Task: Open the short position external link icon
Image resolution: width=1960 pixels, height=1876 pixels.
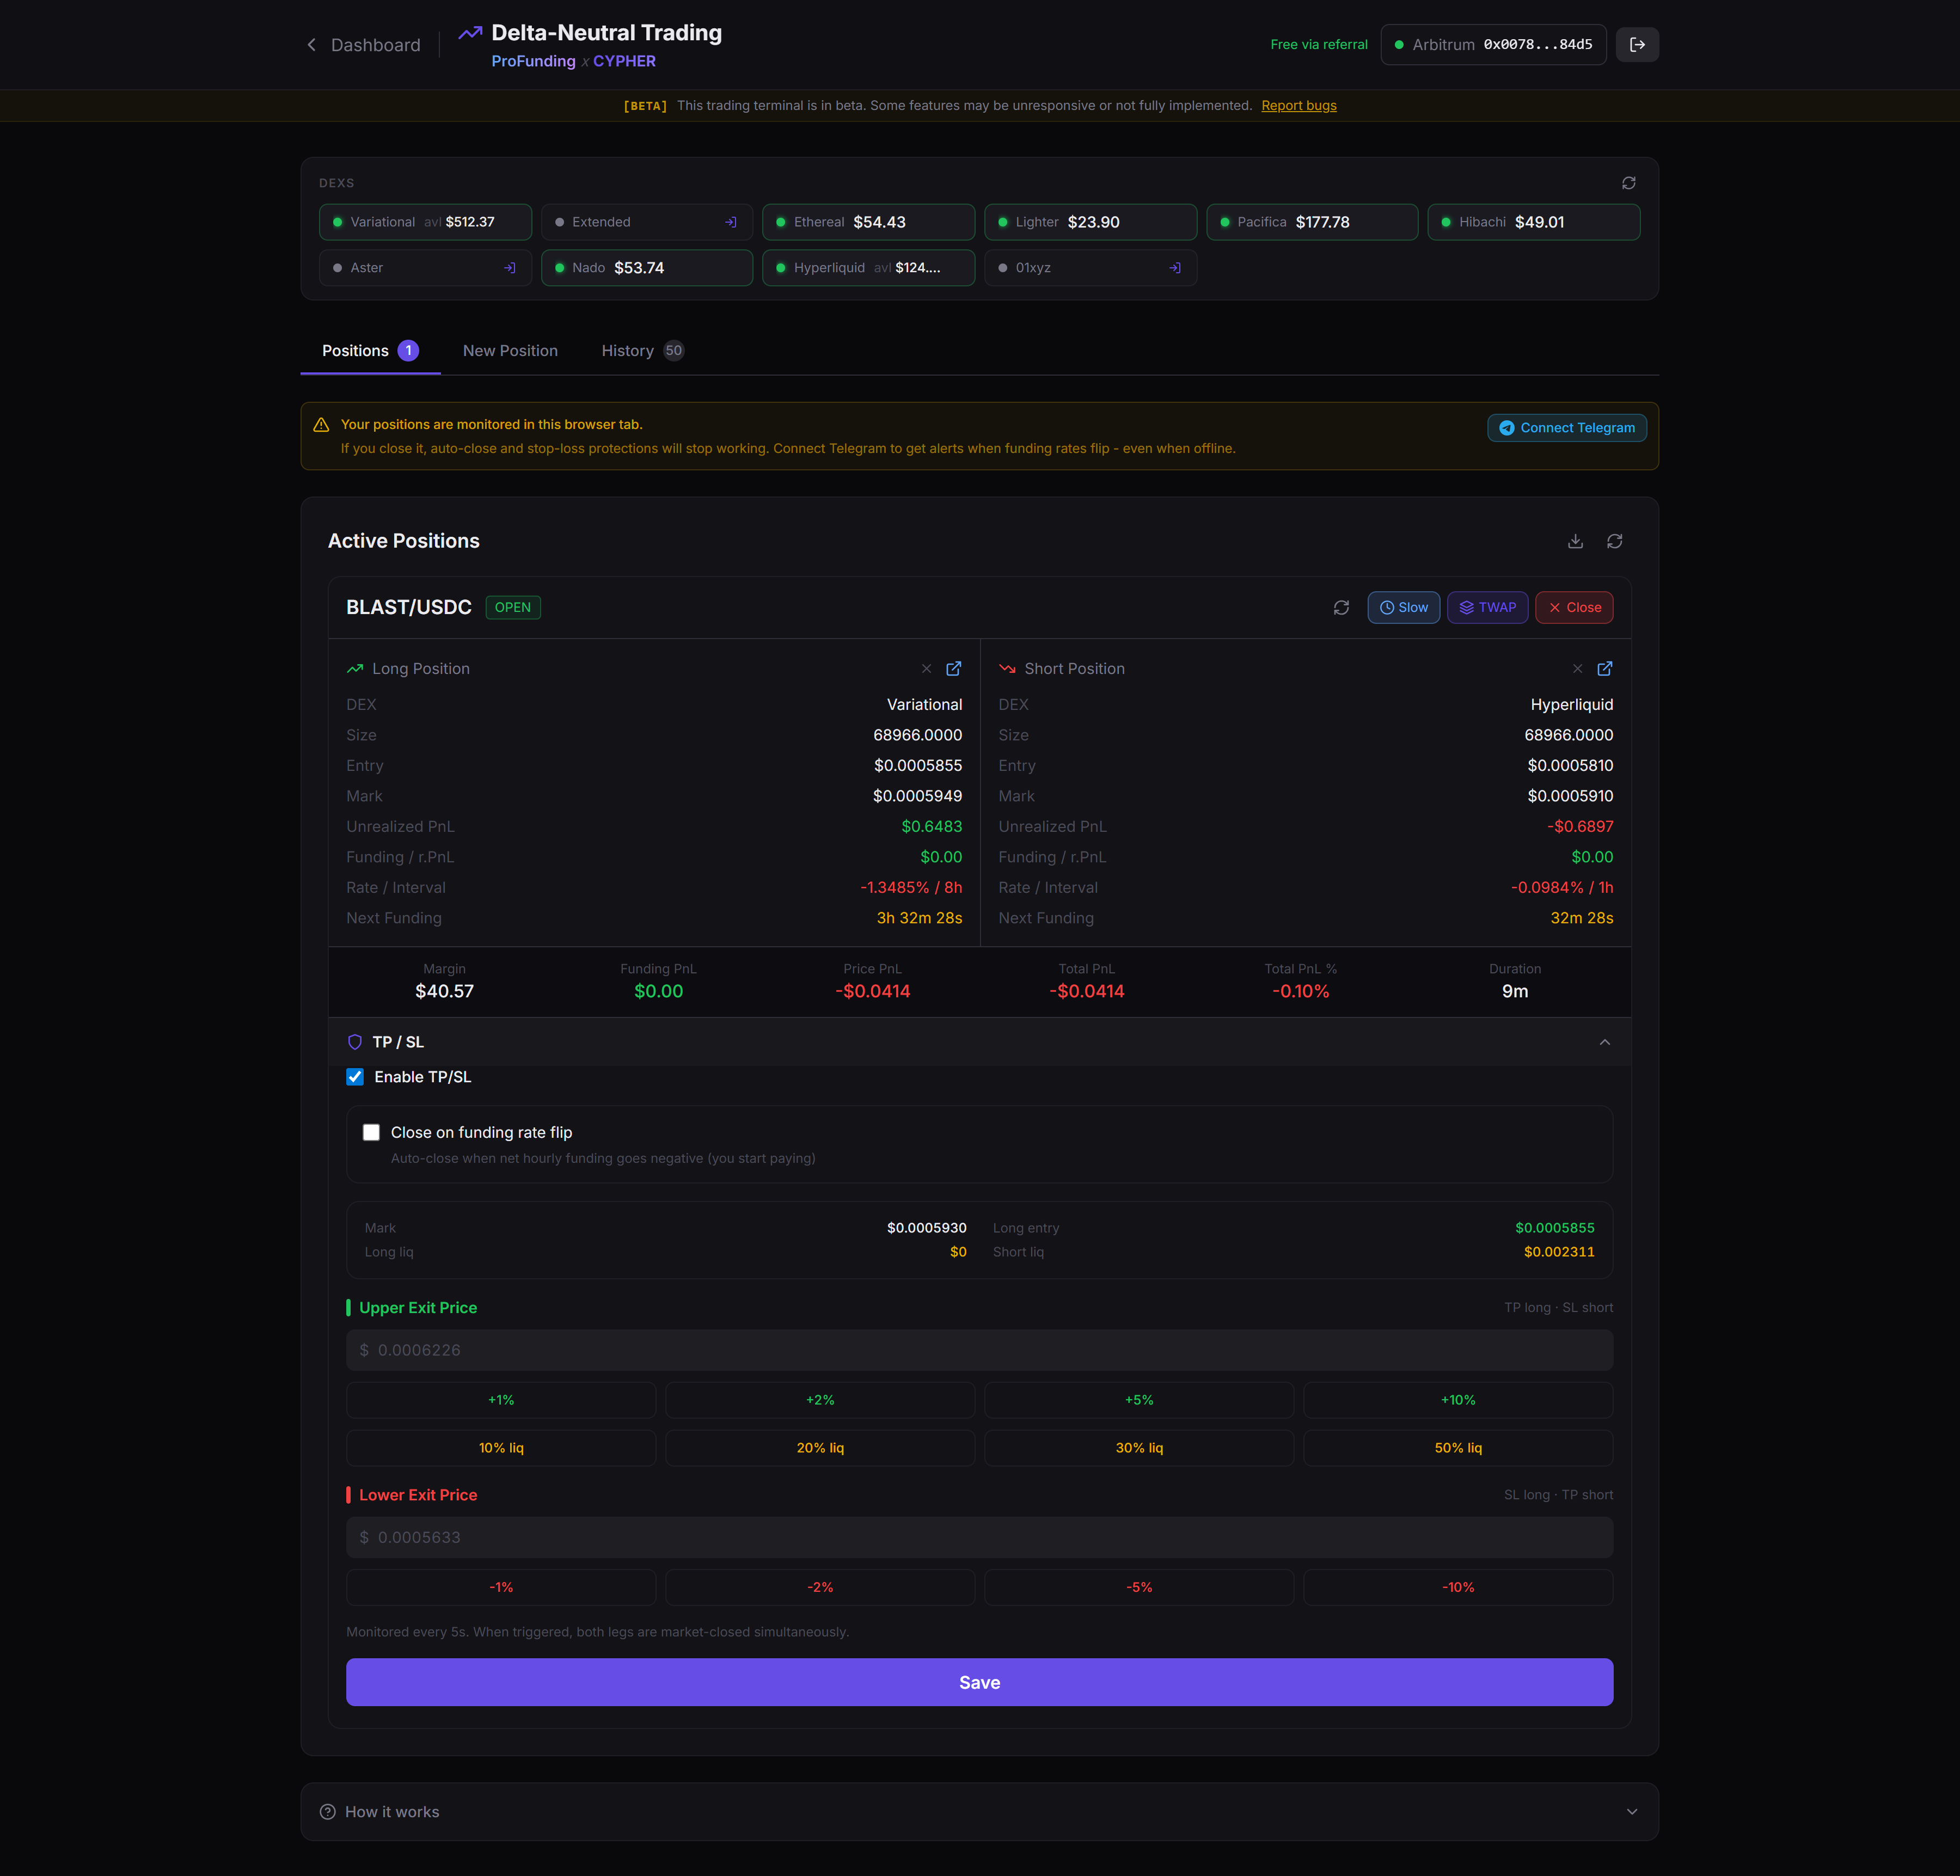Action: coord(1604,669)
